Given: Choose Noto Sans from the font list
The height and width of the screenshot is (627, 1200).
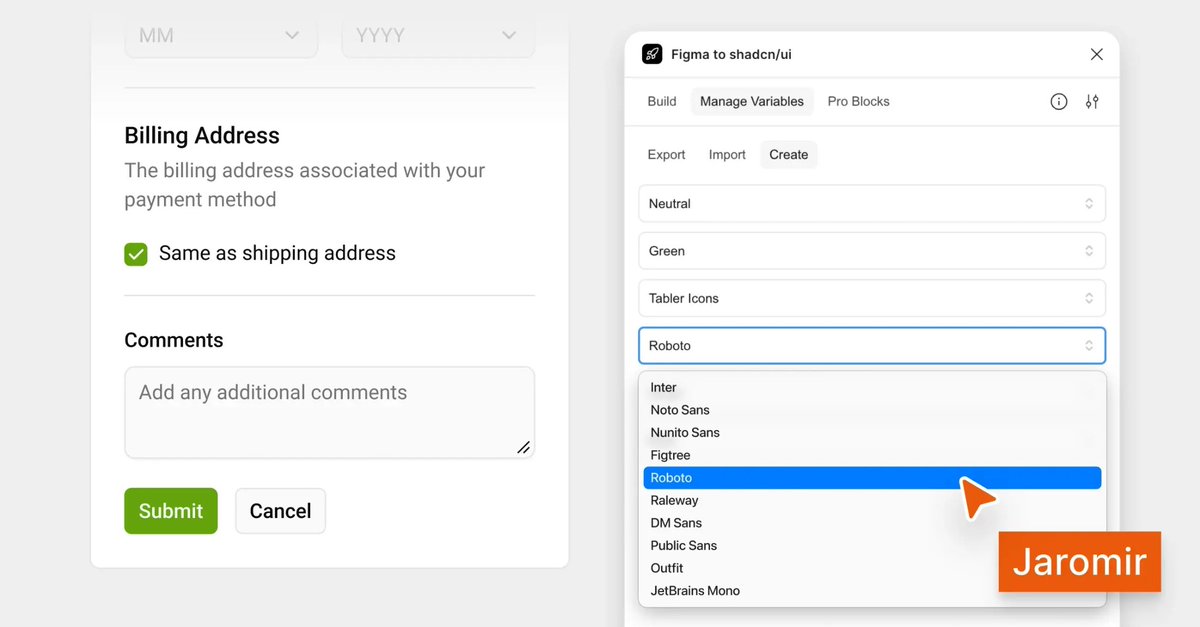Looking at the screenshot, I should tap(872, 410).
